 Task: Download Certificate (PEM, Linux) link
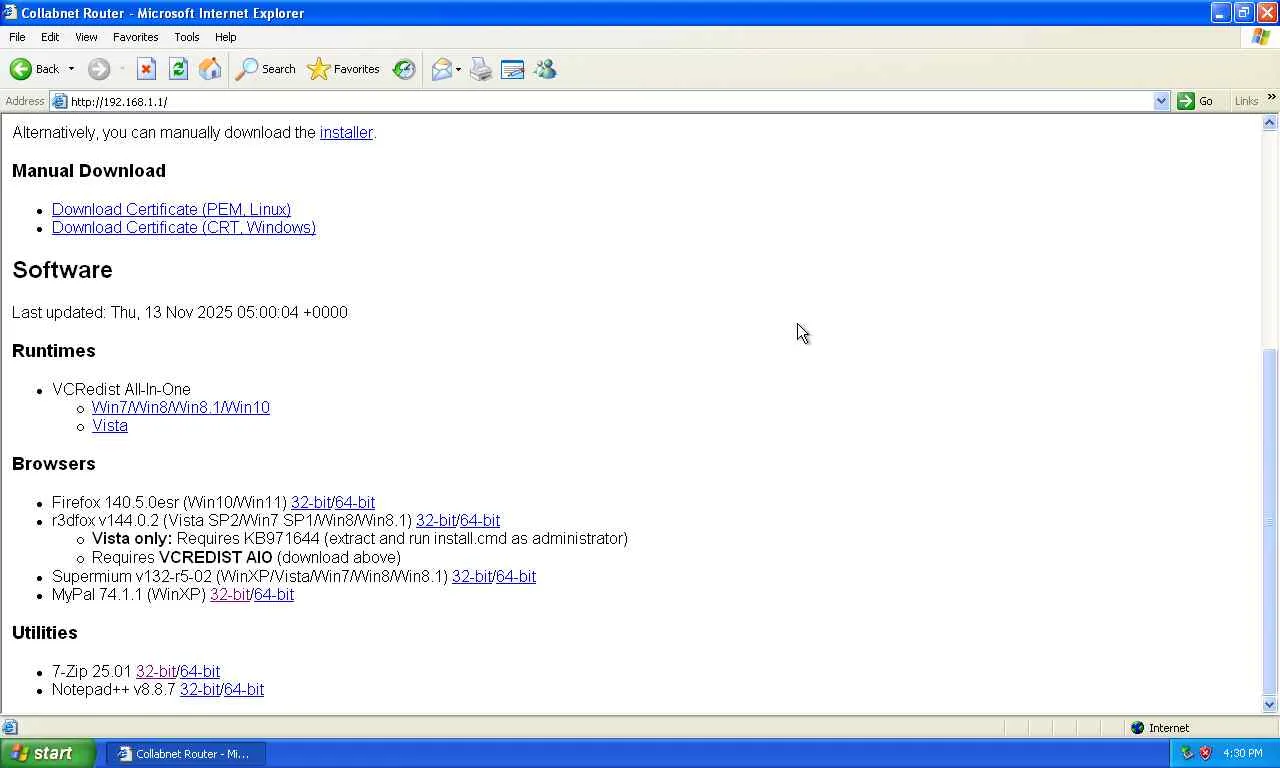pyautogui.click(x=171, y=209)
